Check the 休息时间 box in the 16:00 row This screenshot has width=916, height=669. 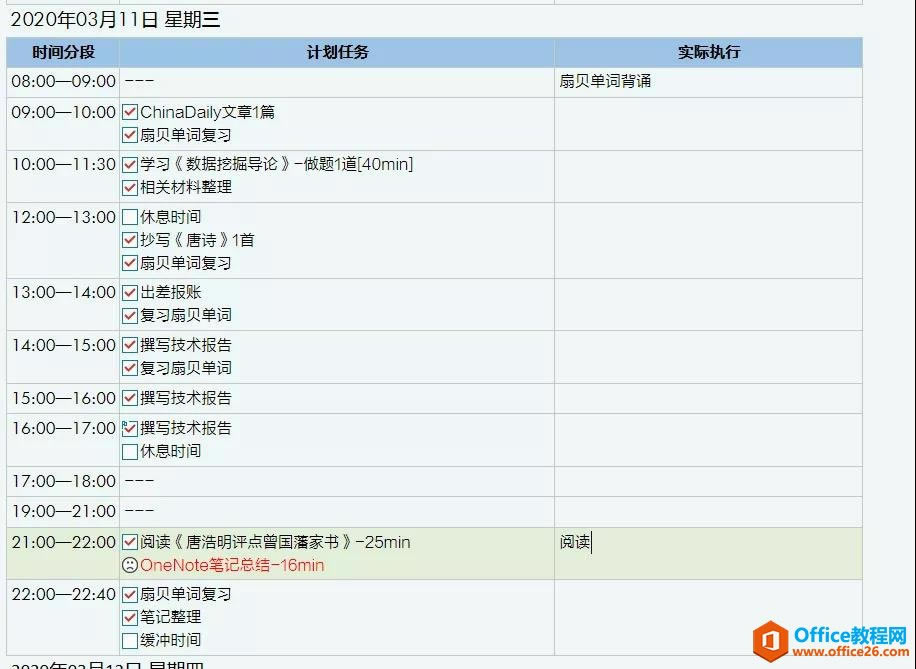128,451
